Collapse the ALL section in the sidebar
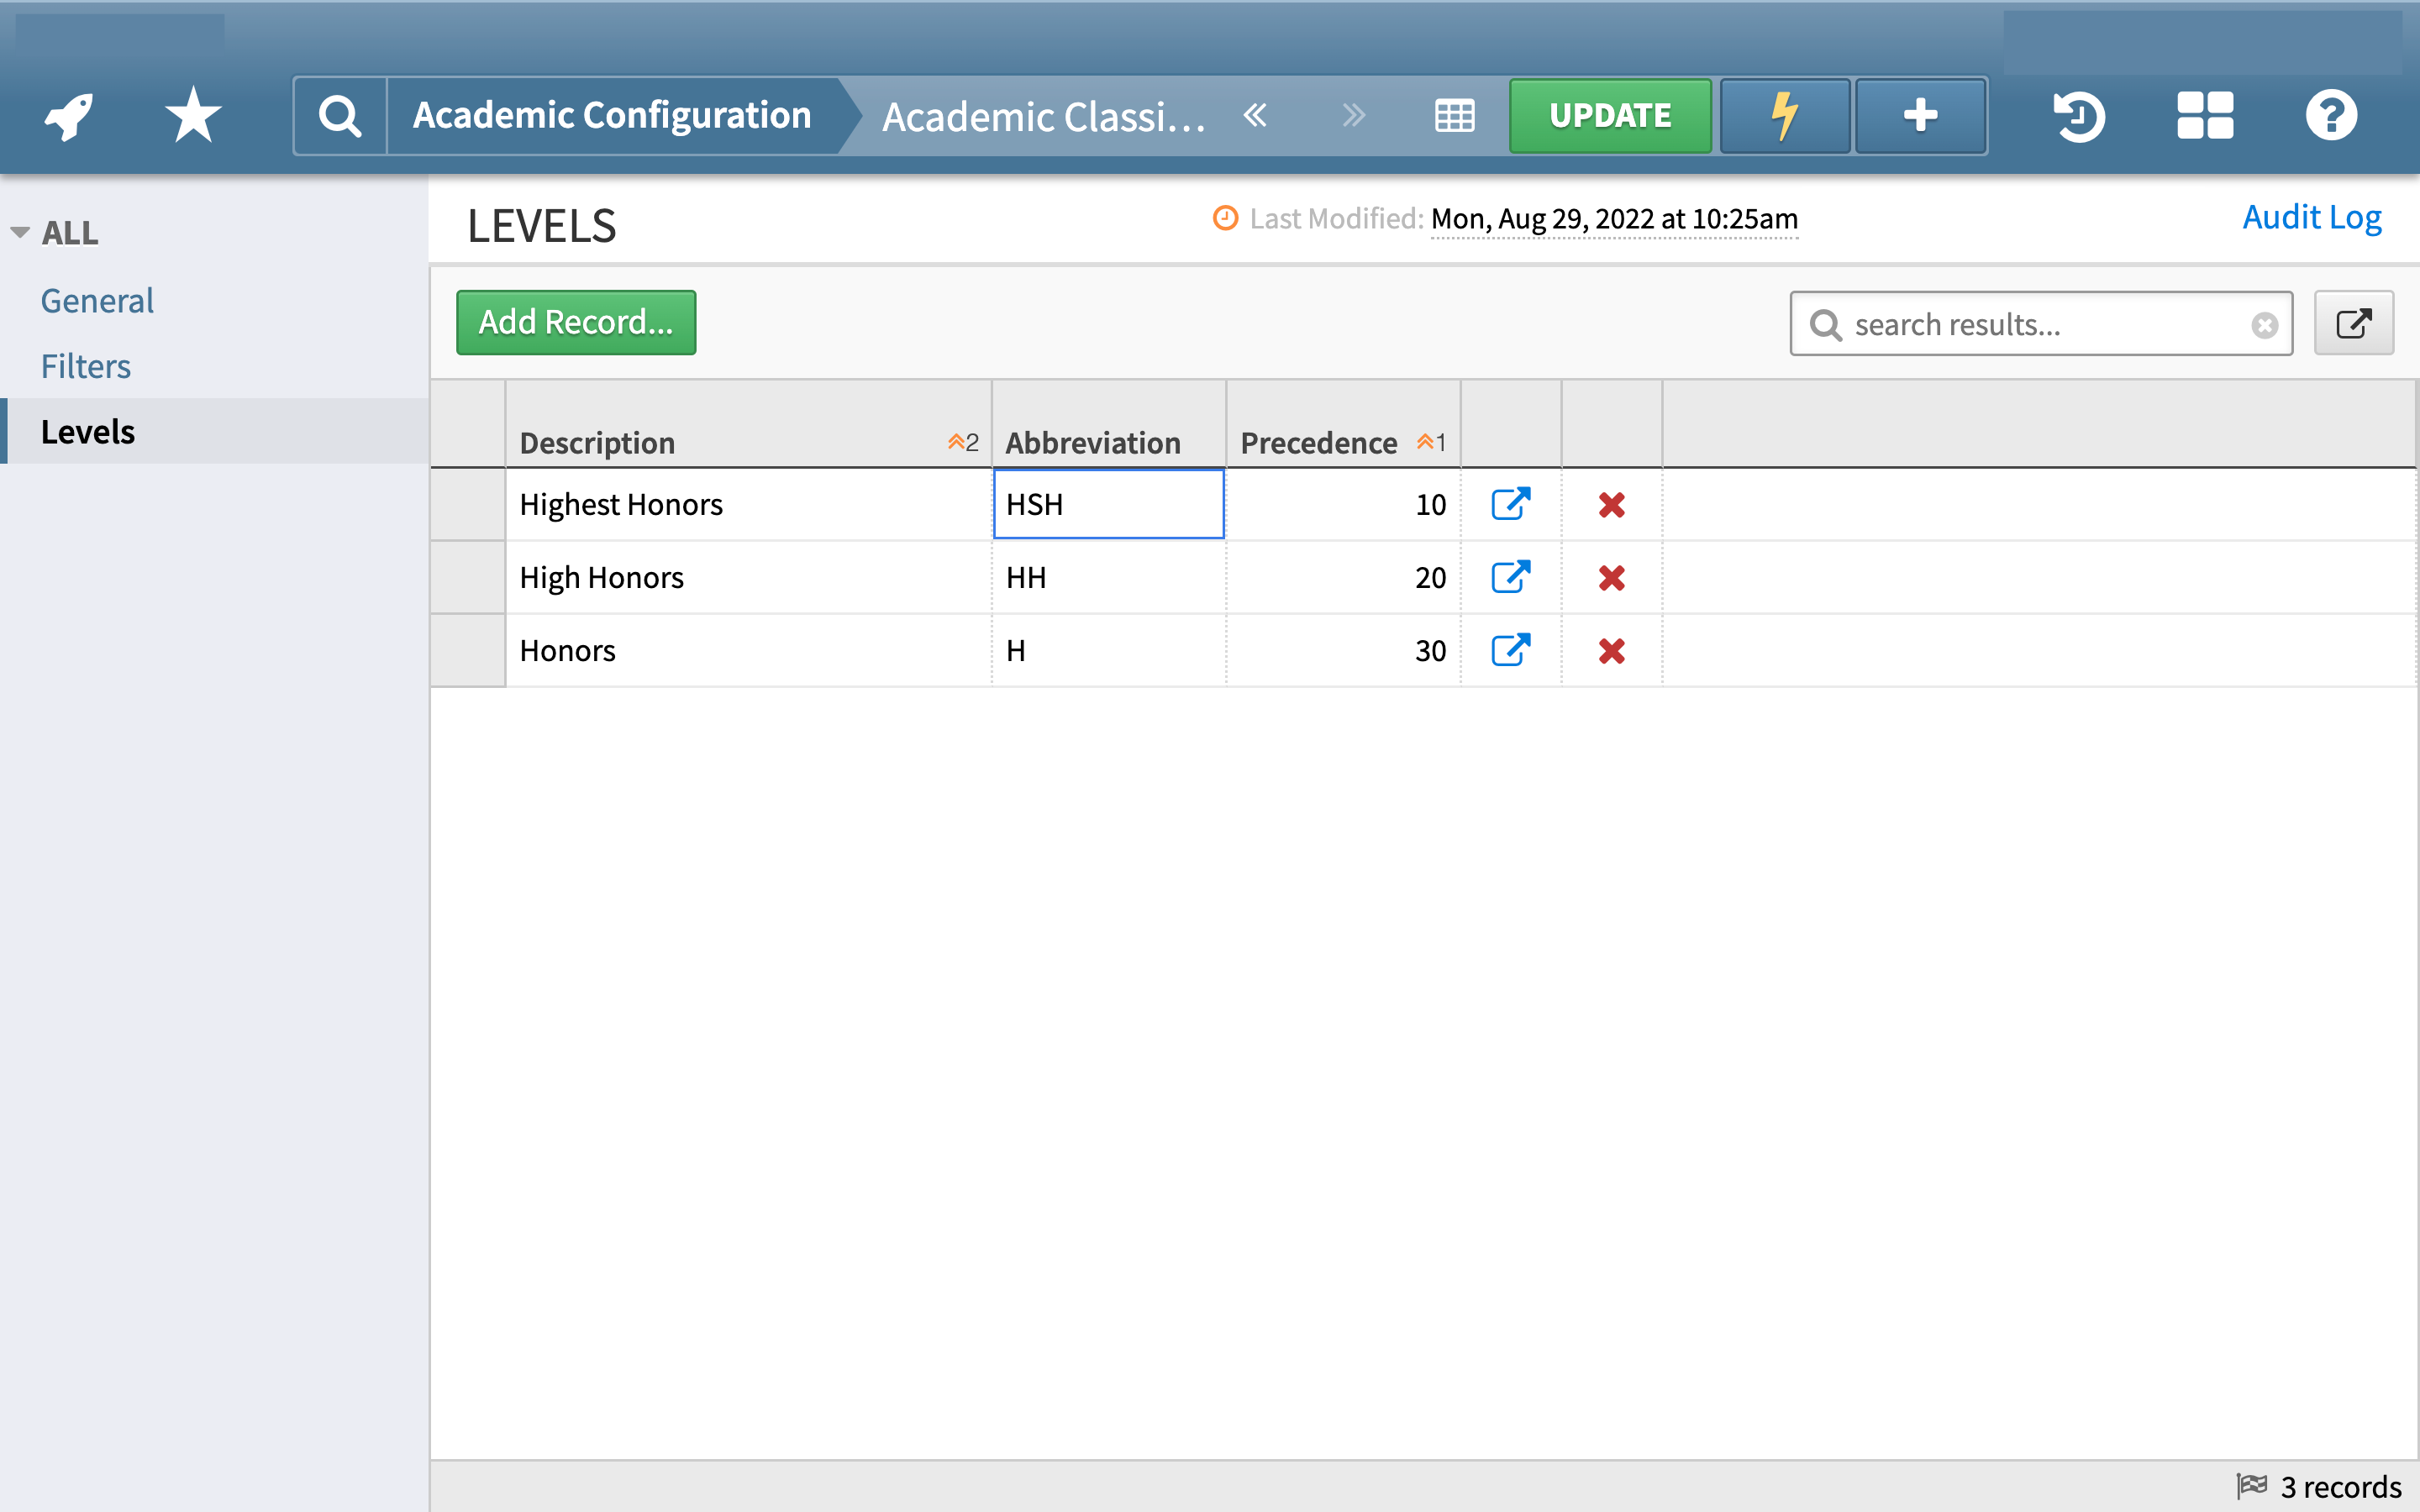The width and height of the screenshot is (2420, 1512). [19, 230]
